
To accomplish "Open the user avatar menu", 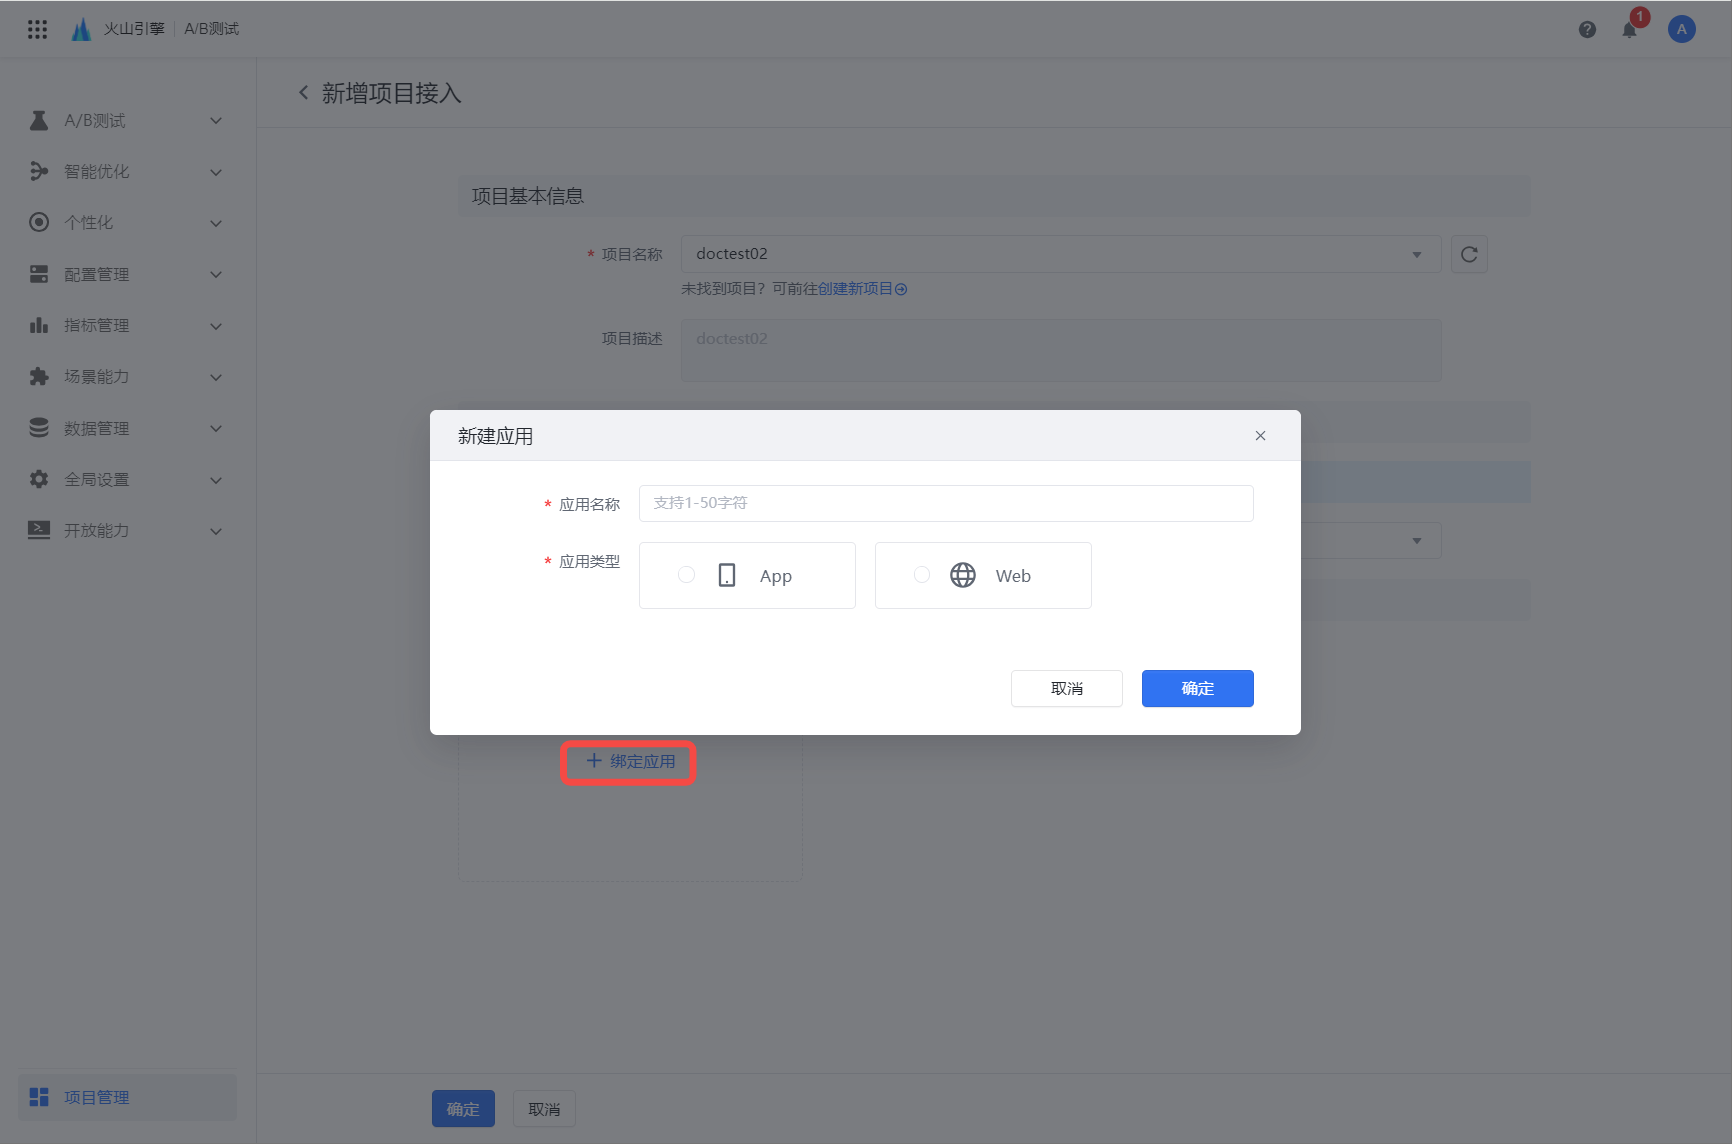I will click(1681, 29).
